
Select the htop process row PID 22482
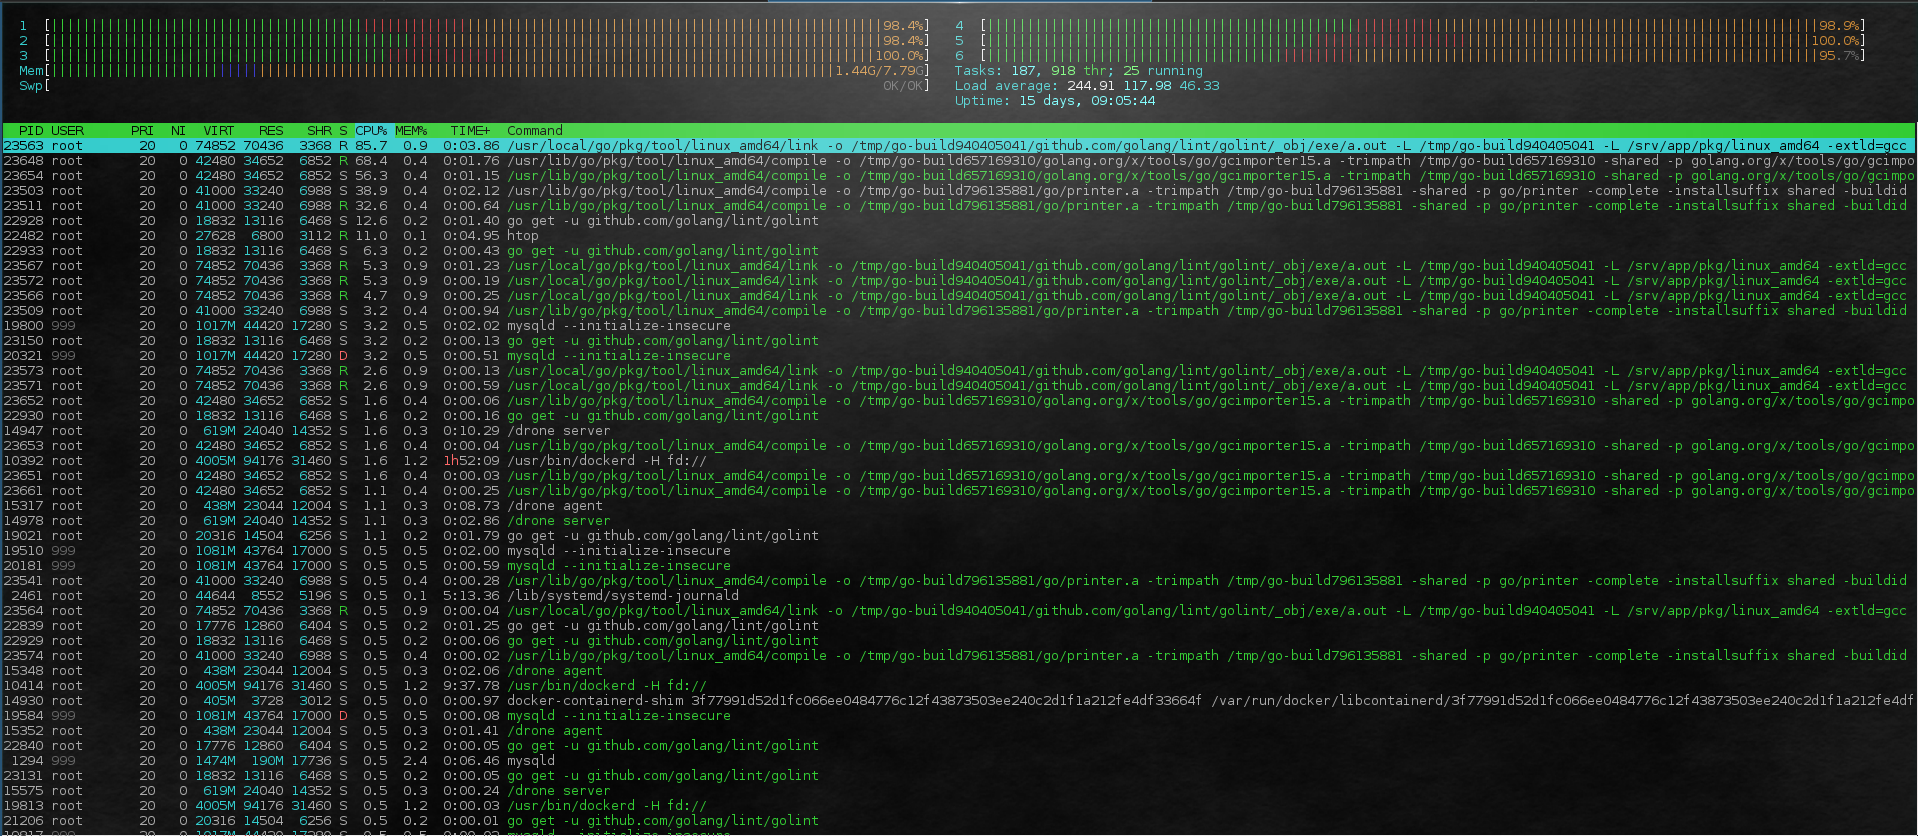click(x=959, y=236)
